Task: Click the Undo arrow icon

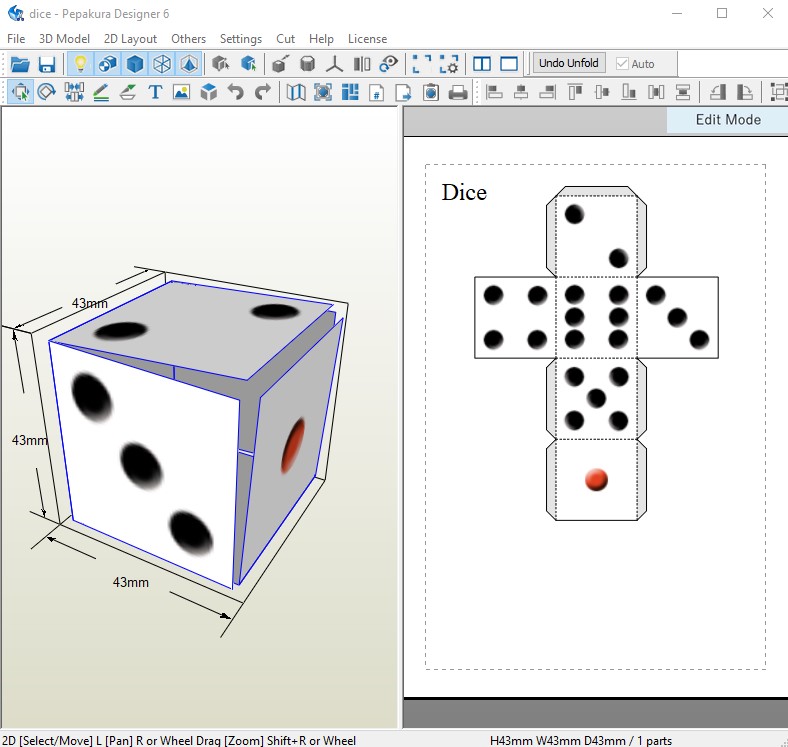Action: point(236,92)
